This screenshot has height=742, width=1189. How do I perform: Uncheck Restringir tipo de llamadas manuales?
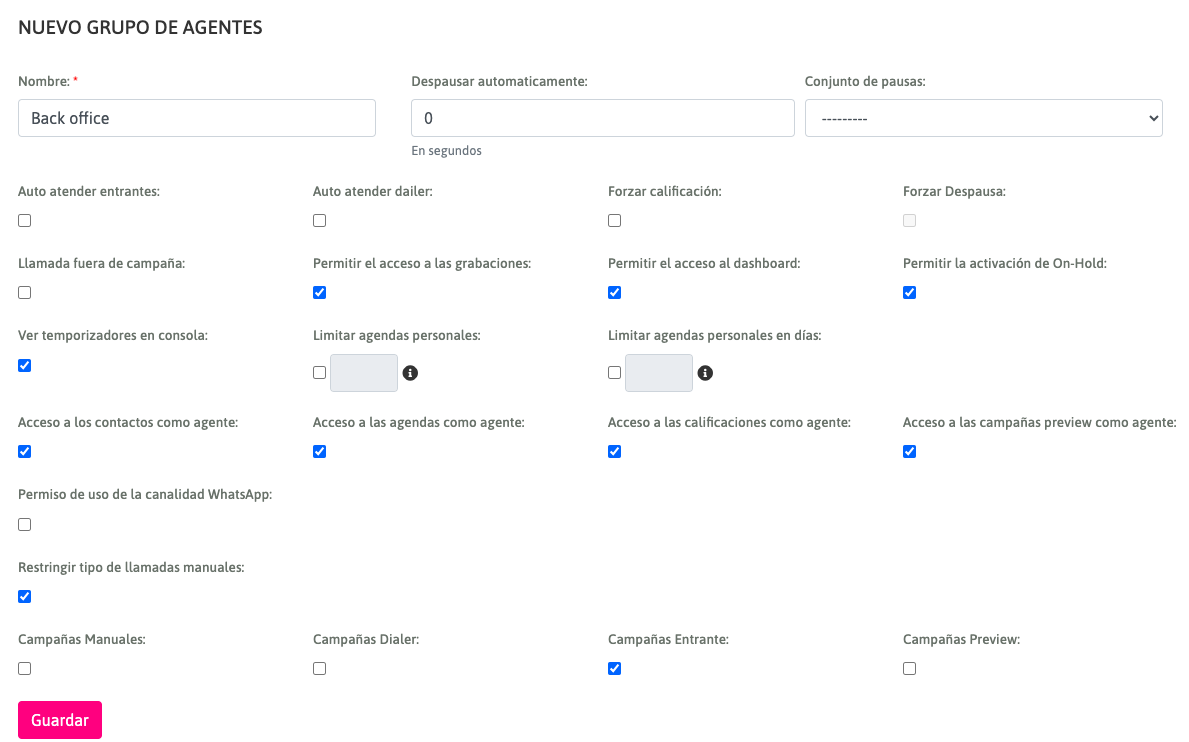[x=25, y=597]
